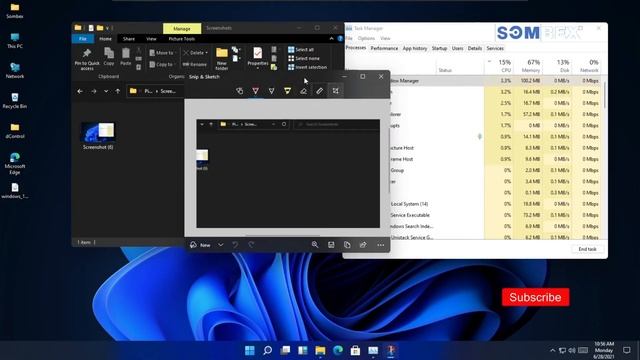Screen dimensions: 640x360
Task: Click the End task button
Action: [x=587, y=249]
